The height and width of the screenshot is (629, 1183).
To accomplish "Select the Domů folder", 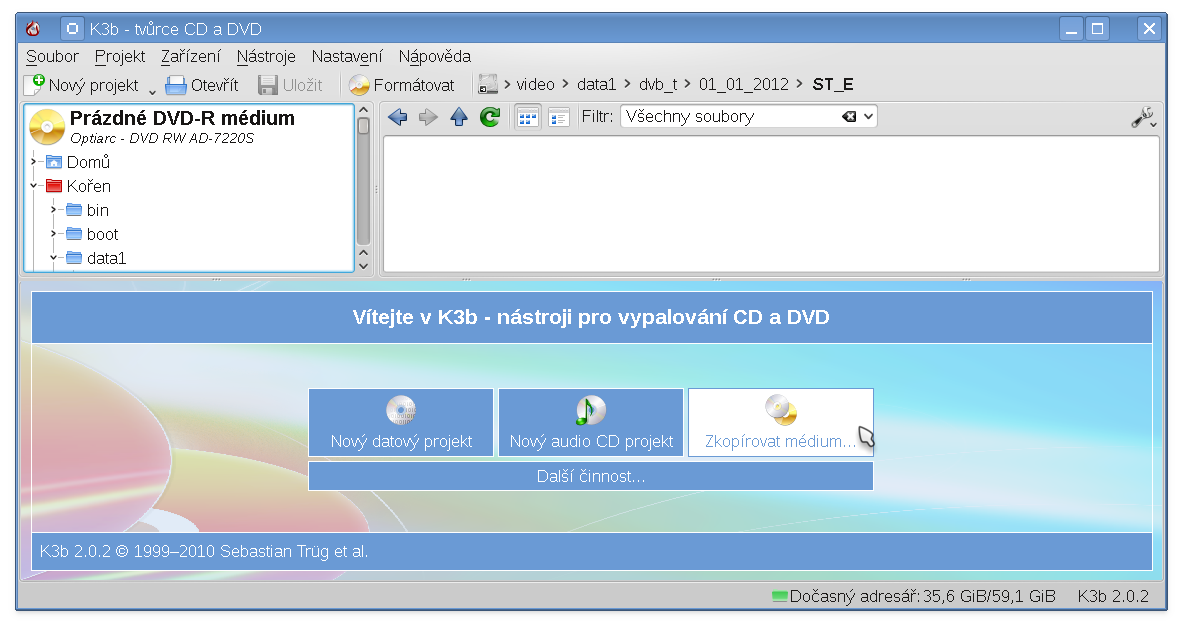I will 78,162.
